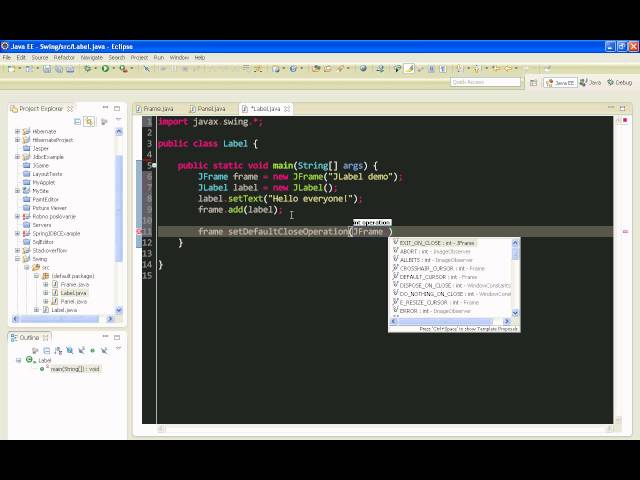This screenshot has width=640, height=480.
Task: Click the Back navigation arrow toolbar icon
Action: click(x=508, y=69)
